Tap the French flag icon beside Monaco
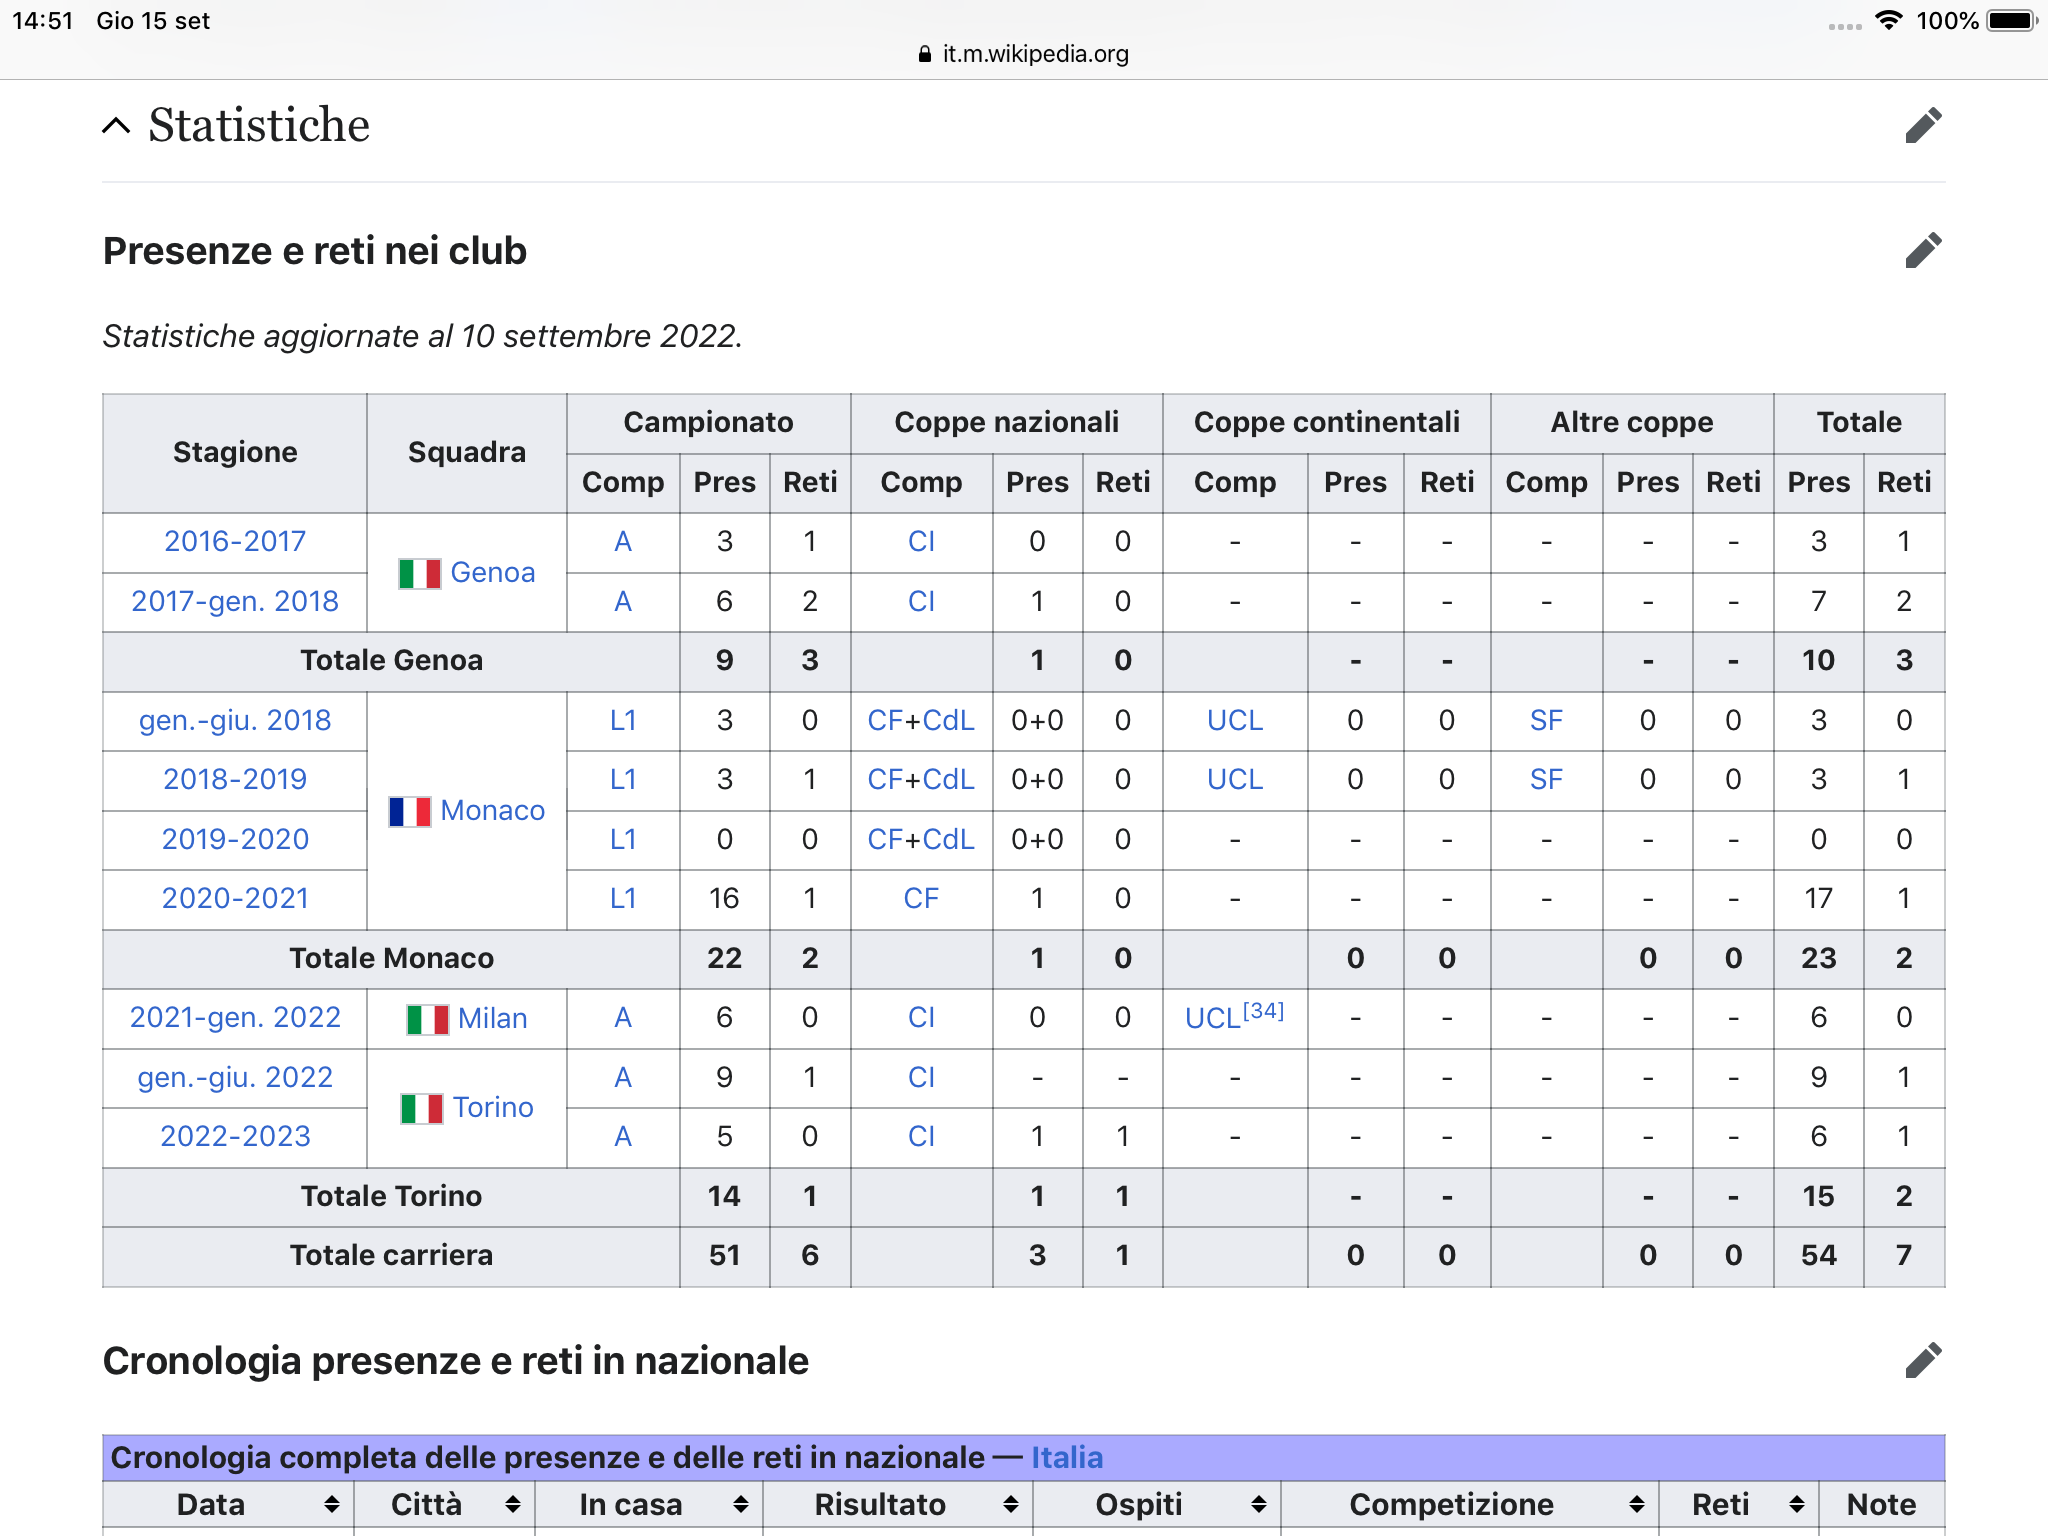 409,811
